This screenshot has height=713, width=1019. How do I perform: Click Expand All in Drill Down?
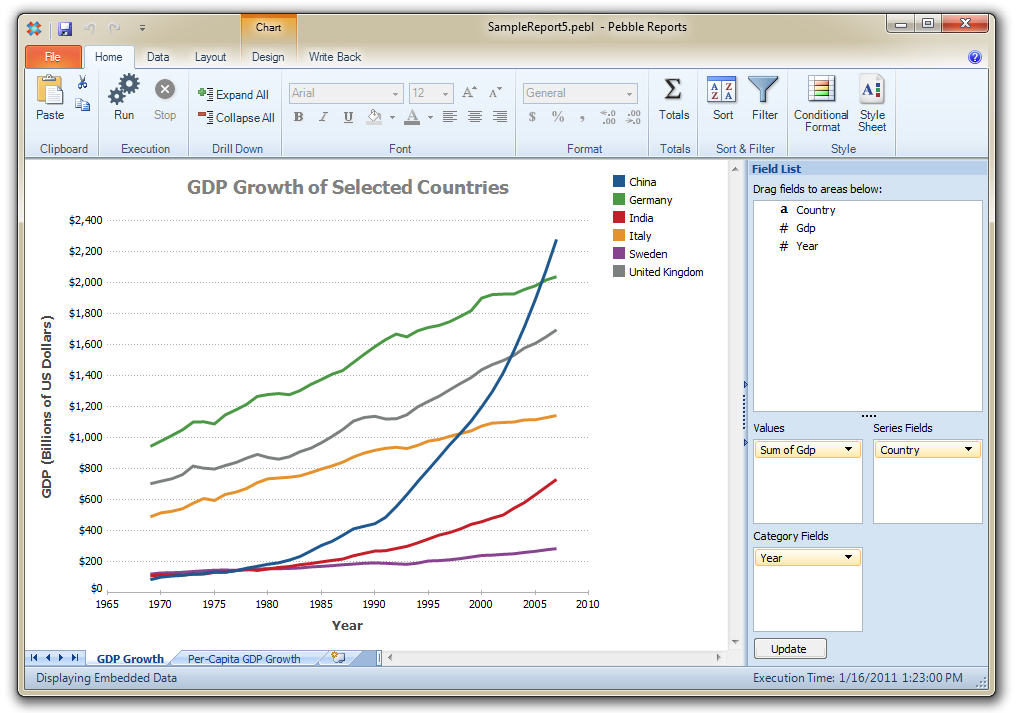[x=234, y=95]
